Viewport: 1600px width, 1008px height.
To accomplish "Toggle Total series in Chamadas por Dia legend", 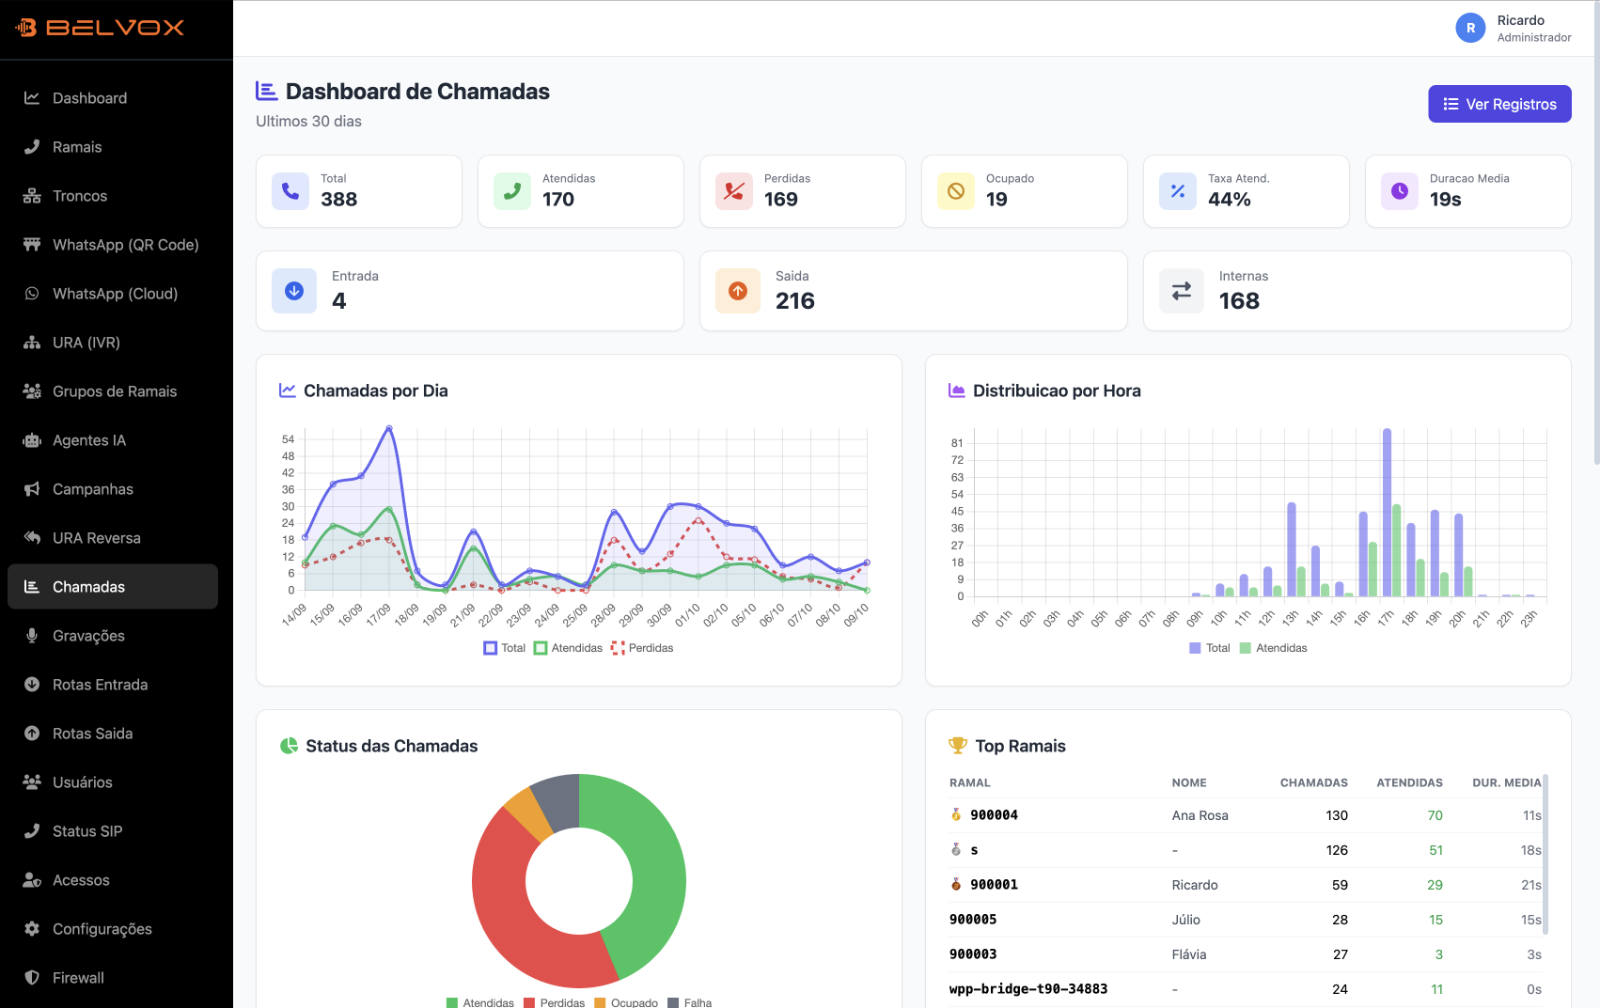I will coord(504,648).
